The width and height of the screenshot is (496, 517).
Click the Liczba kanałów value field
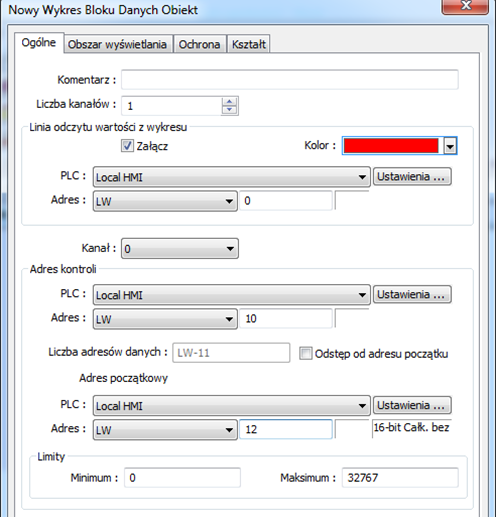[171, 106]
